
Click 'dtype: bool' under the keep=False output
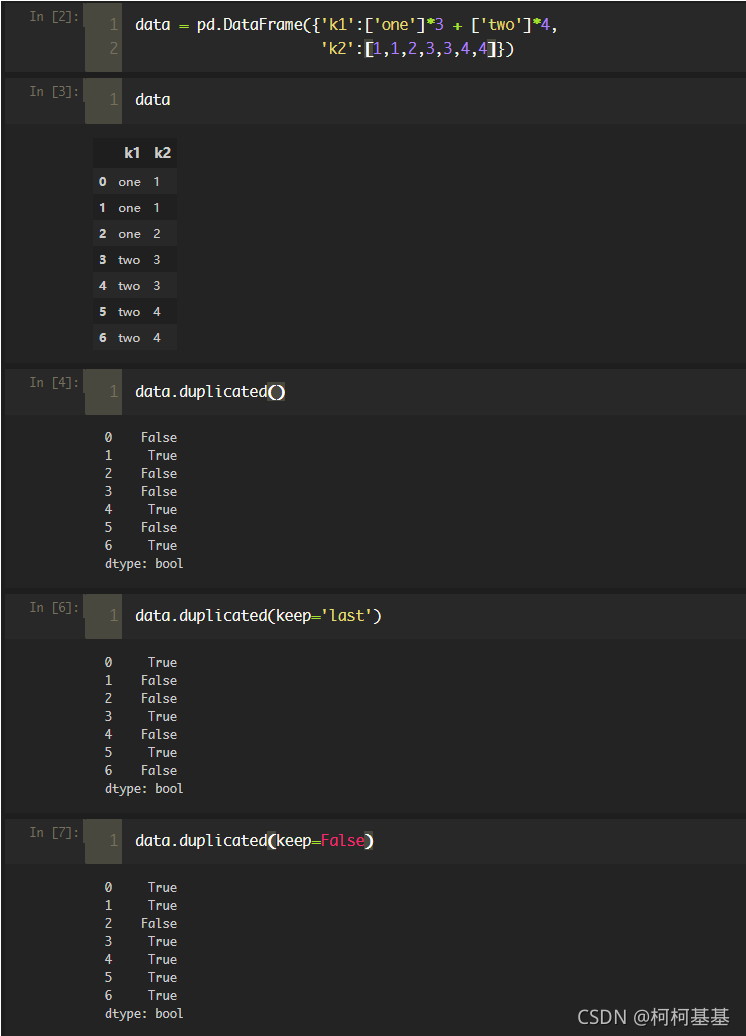click(x=144, y=1014)
